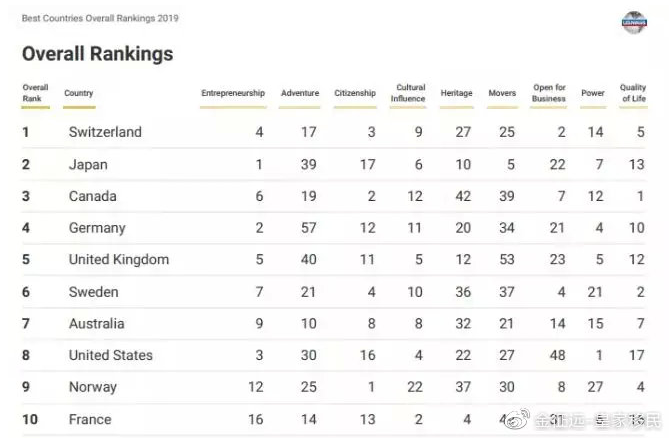The width and height of the screenshot is (671, 438).
Task: Click the Overall Rankings heading
Action: coord(97,54)
